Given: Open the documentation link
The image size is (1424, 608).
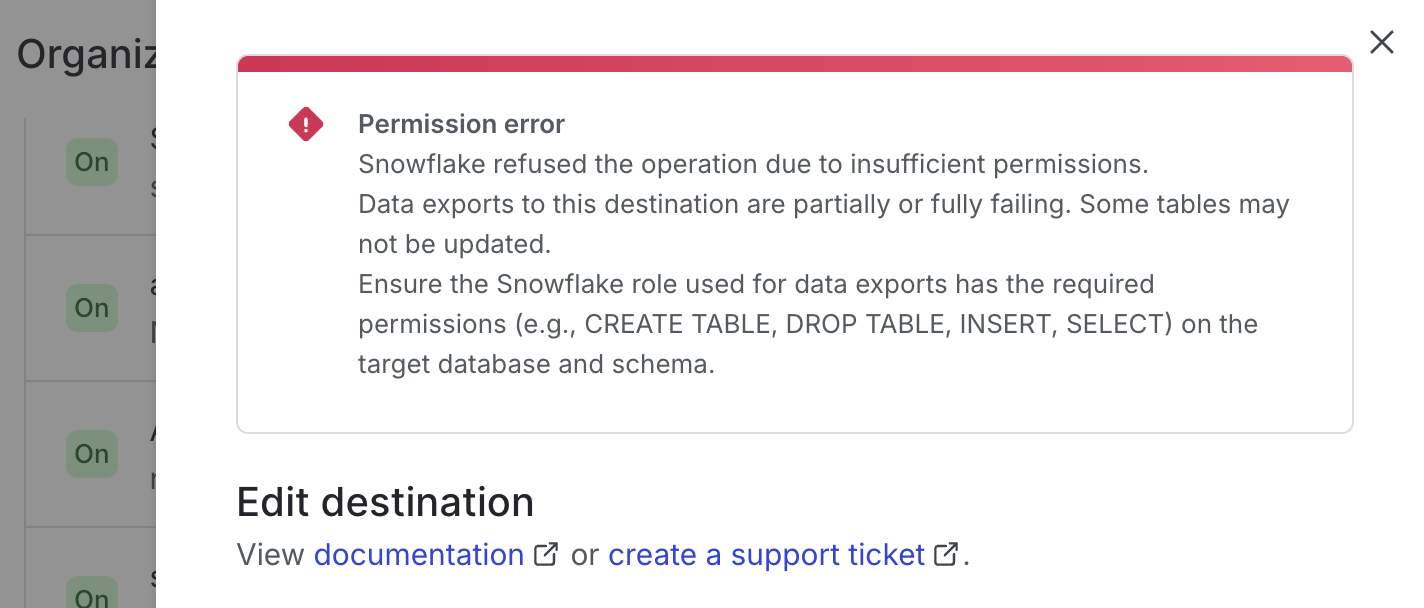Looking at the screenshot, I should coord(418,554).
